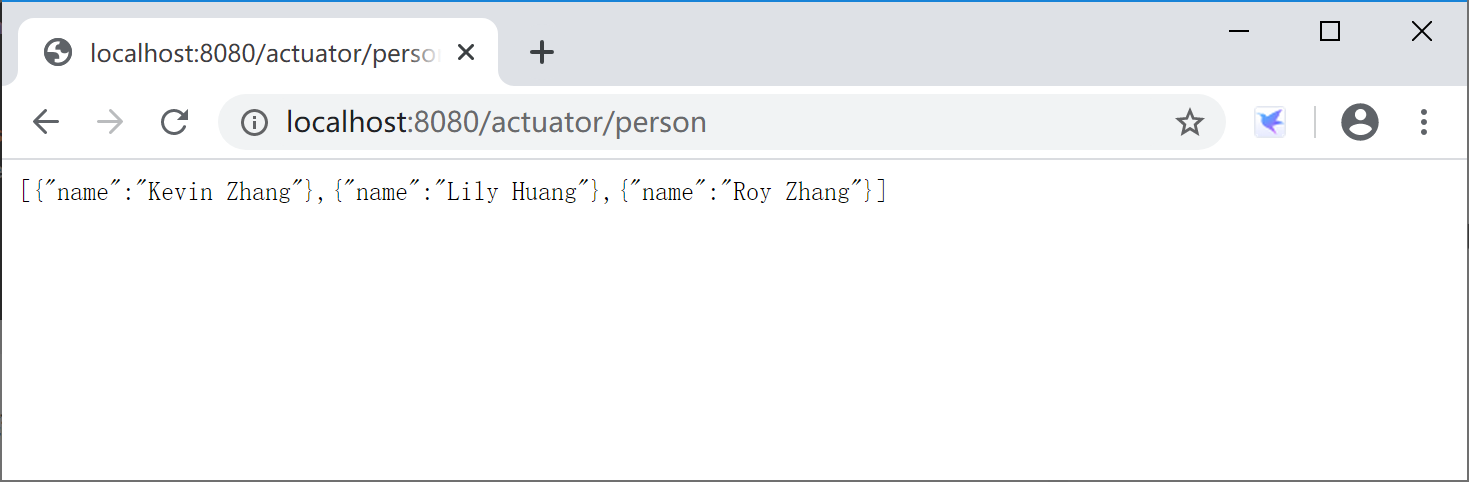The image size is (1469, 482).
Task: Bookmark this page with the star
Action: click(x=1189, y=122)
